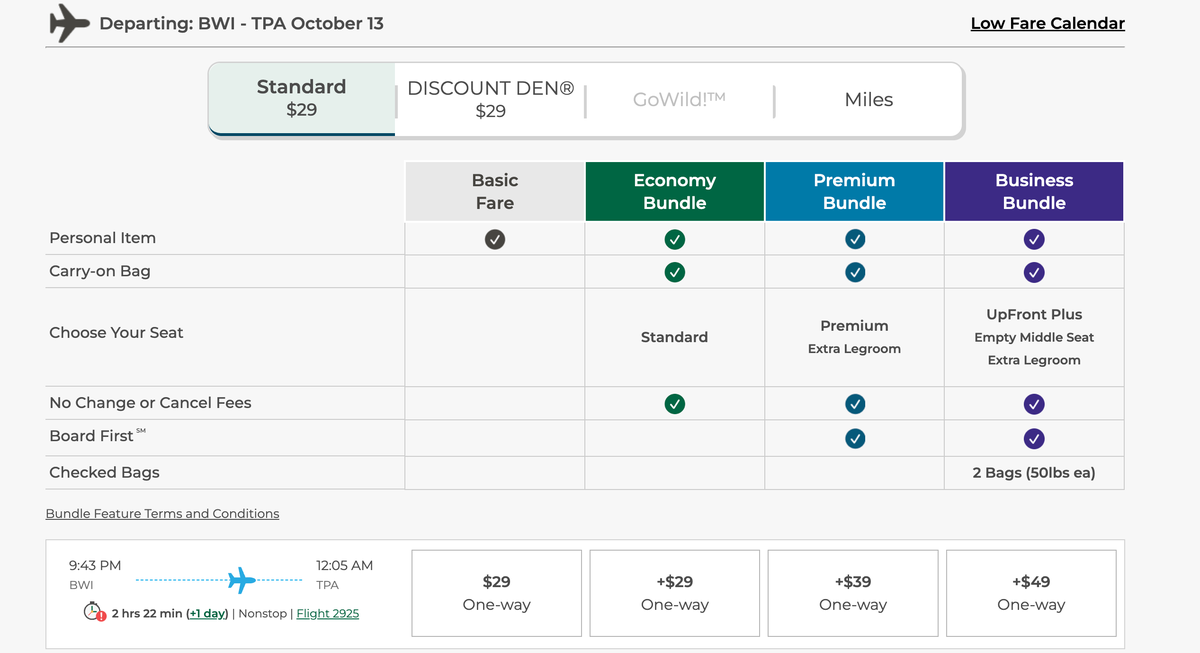
Task: Open the Low Fare Calendar
Action: coord(1047,22)
